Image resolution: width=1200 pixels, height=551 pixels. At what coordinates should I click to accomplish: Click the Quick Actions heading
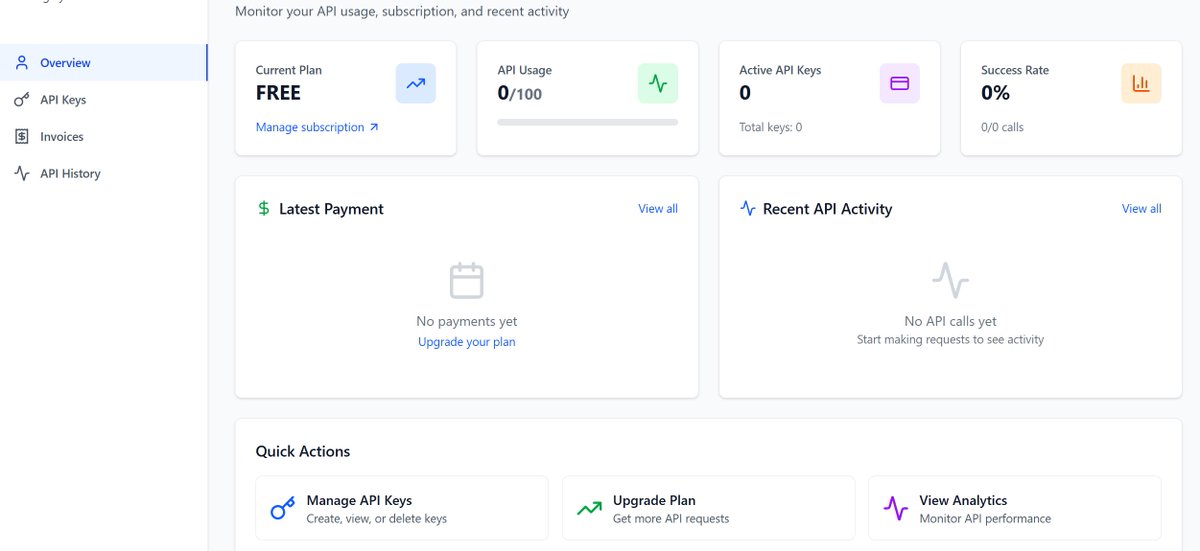point(303,452)
